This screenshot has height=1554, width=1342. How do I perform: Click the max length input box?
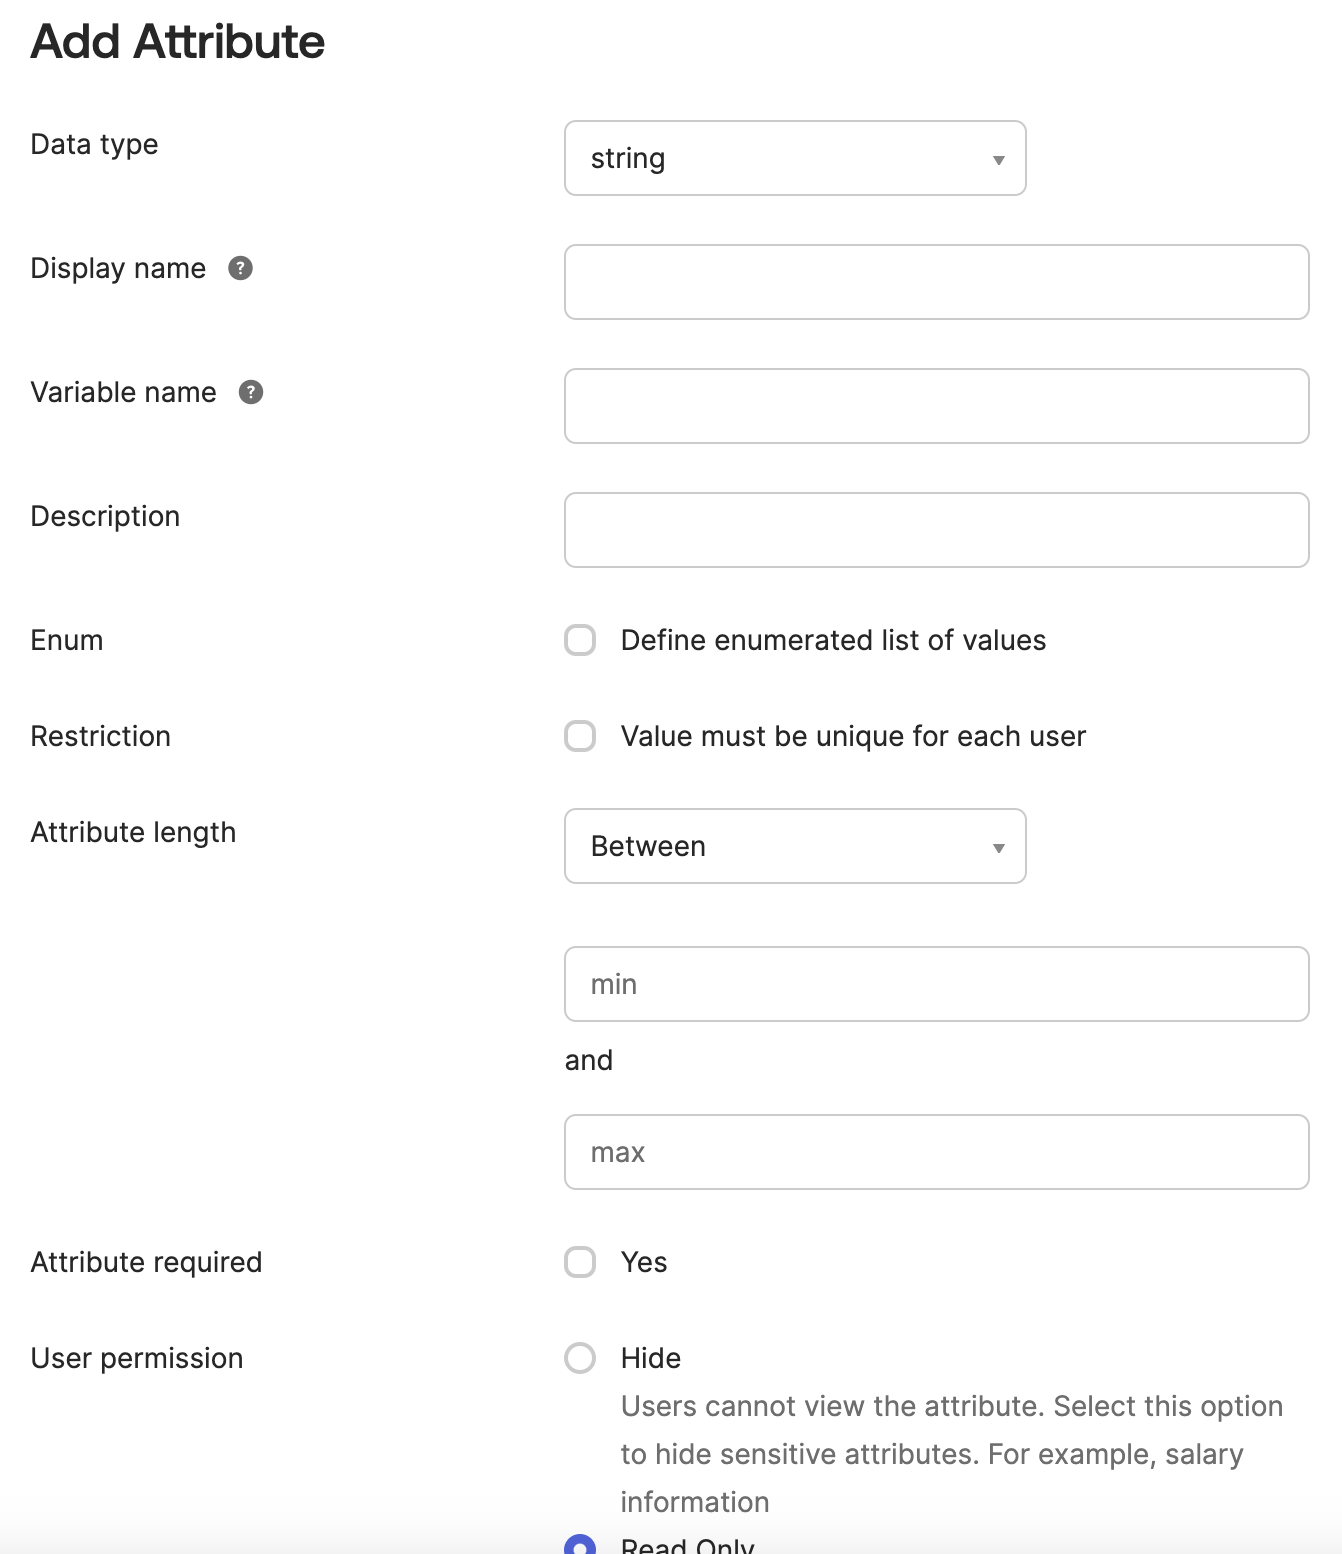coord(936,1151)
